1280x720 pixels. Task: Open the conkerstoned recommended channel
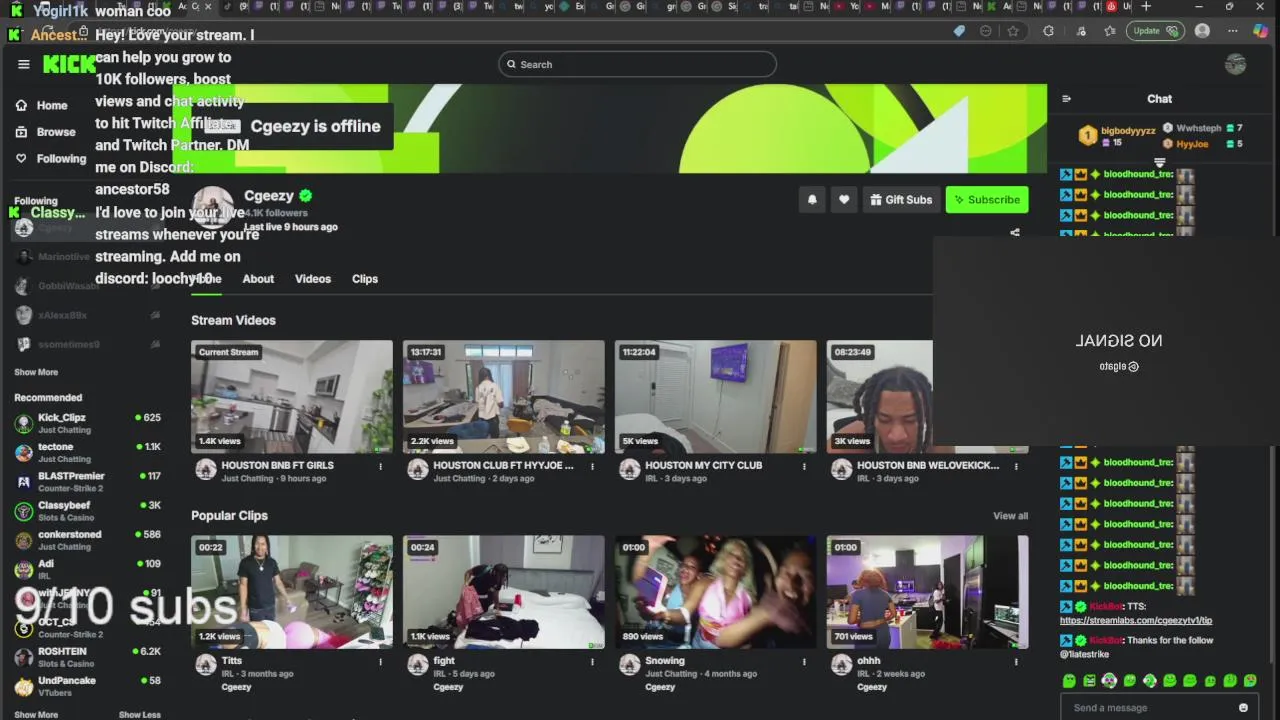pos(87,540)
